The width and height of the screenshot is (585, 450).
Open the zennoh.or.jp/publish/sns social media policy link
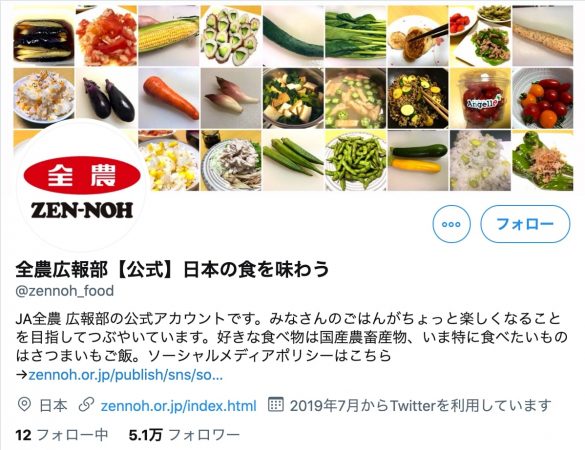[126, 375]
